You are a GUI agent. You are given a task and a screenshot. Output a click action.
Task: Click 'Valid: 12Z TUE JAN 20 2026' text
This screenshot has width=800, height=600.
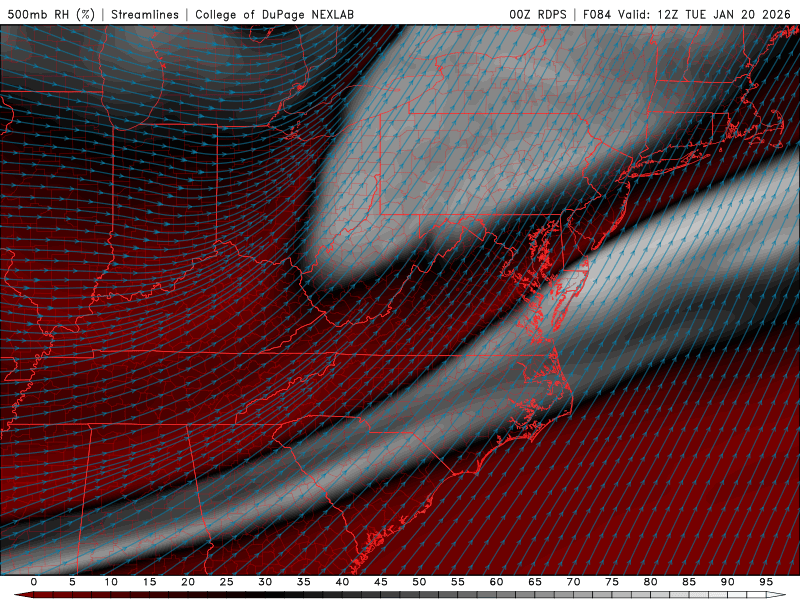click(704, 14)
